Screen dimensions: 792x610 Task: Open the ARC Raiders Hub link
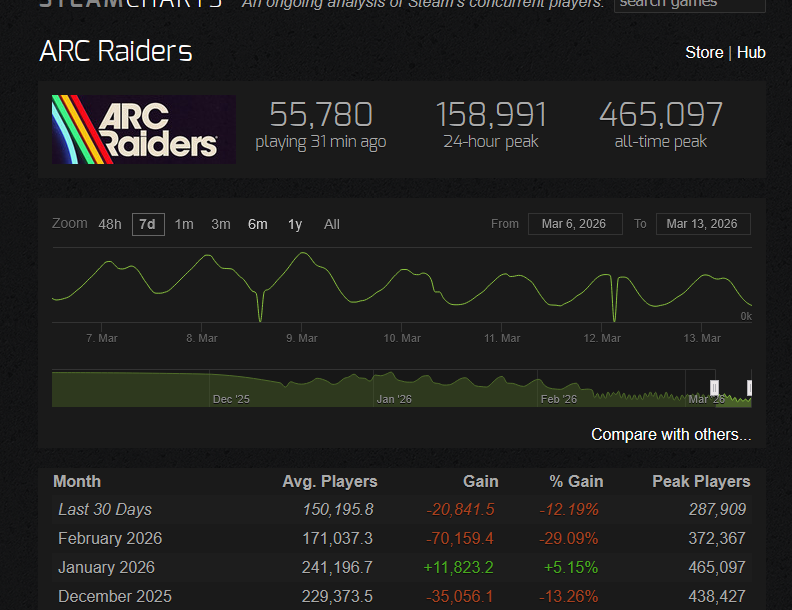pos(751,53)
